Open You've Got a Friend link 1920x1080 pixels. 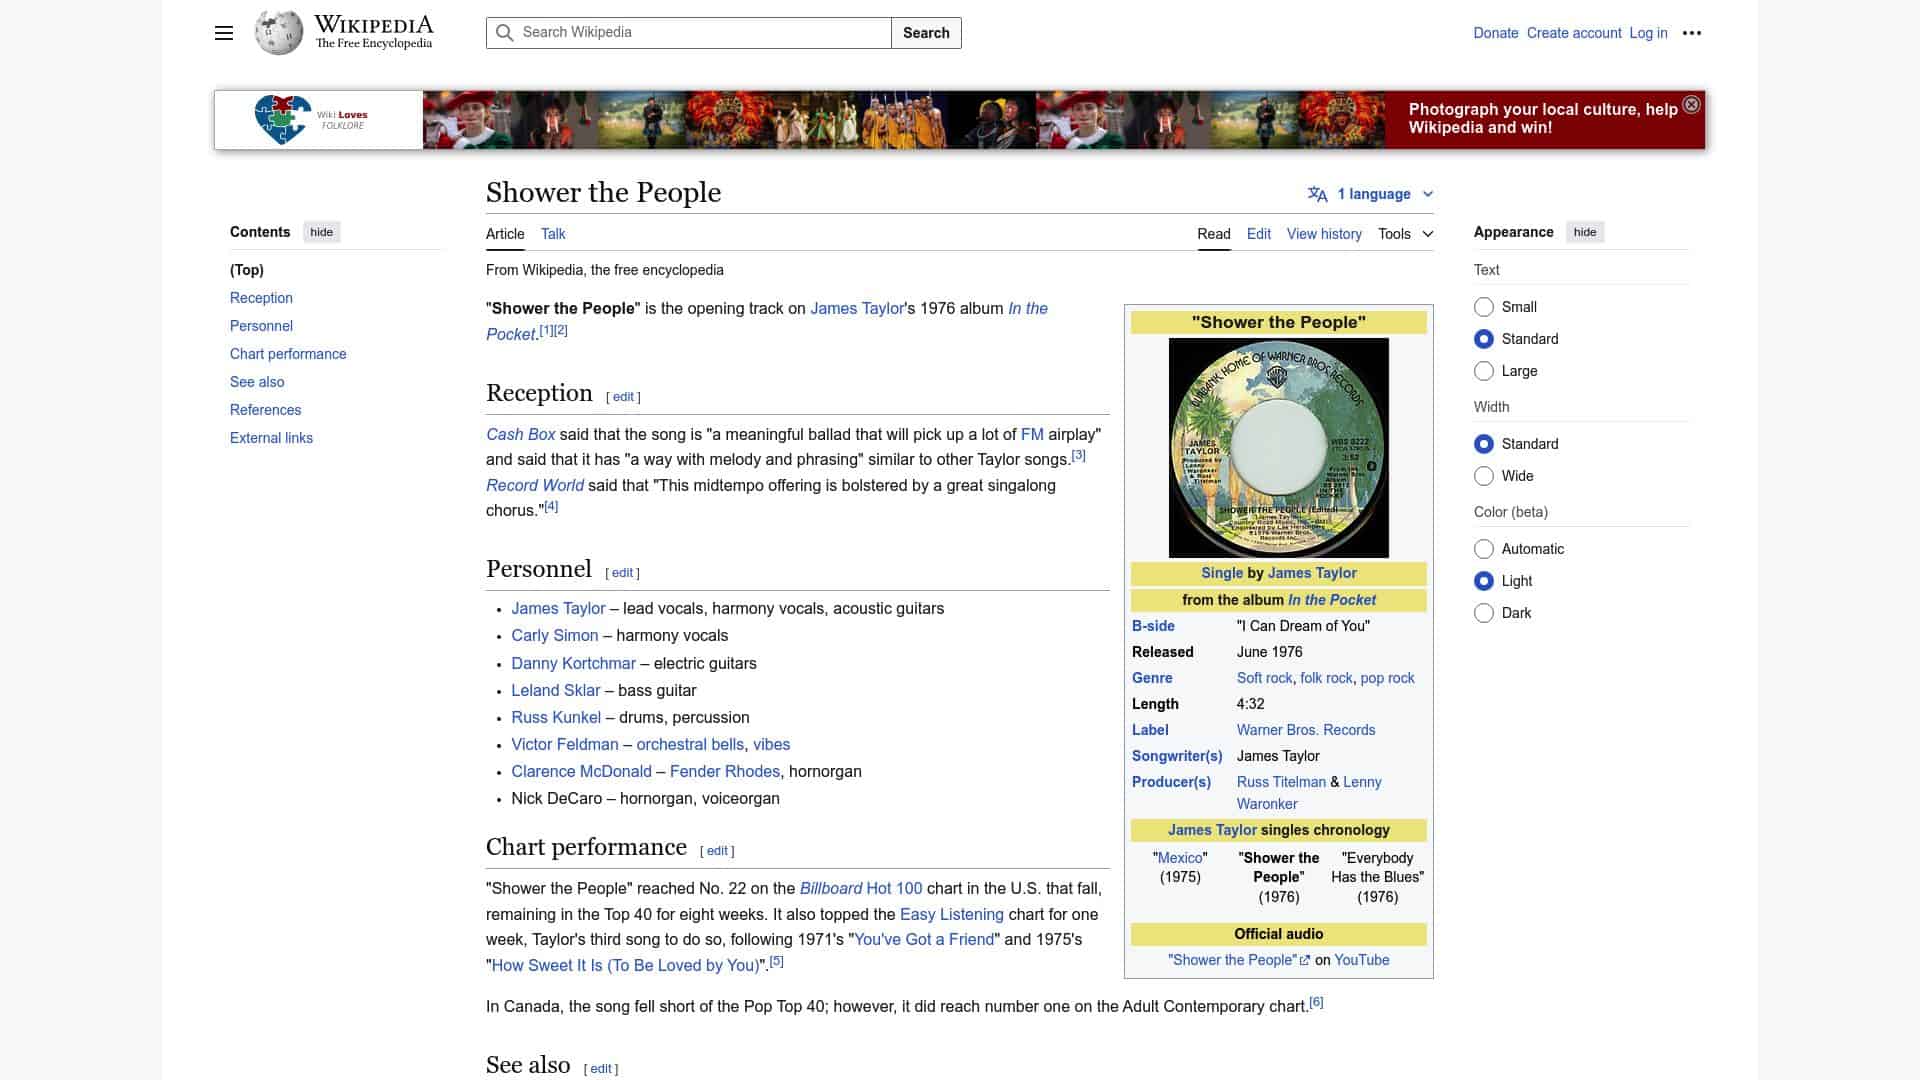pyautogui.click(x=924, y=939)
